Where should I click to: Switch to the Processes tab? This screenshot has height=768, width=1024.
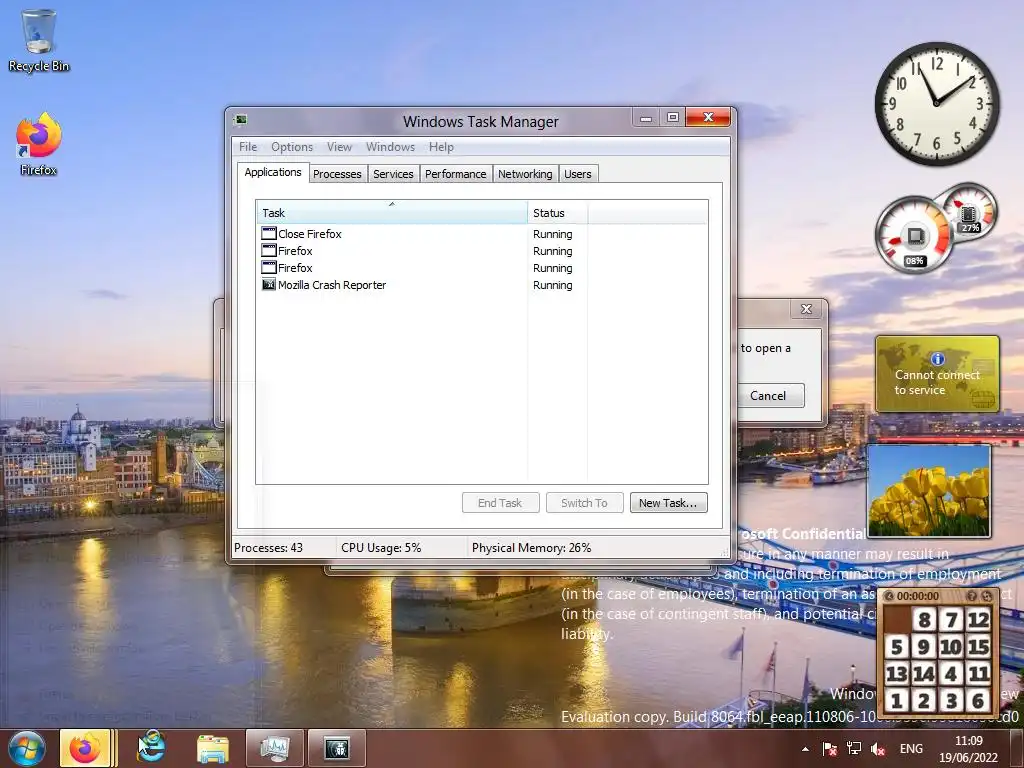coord(337,174)
